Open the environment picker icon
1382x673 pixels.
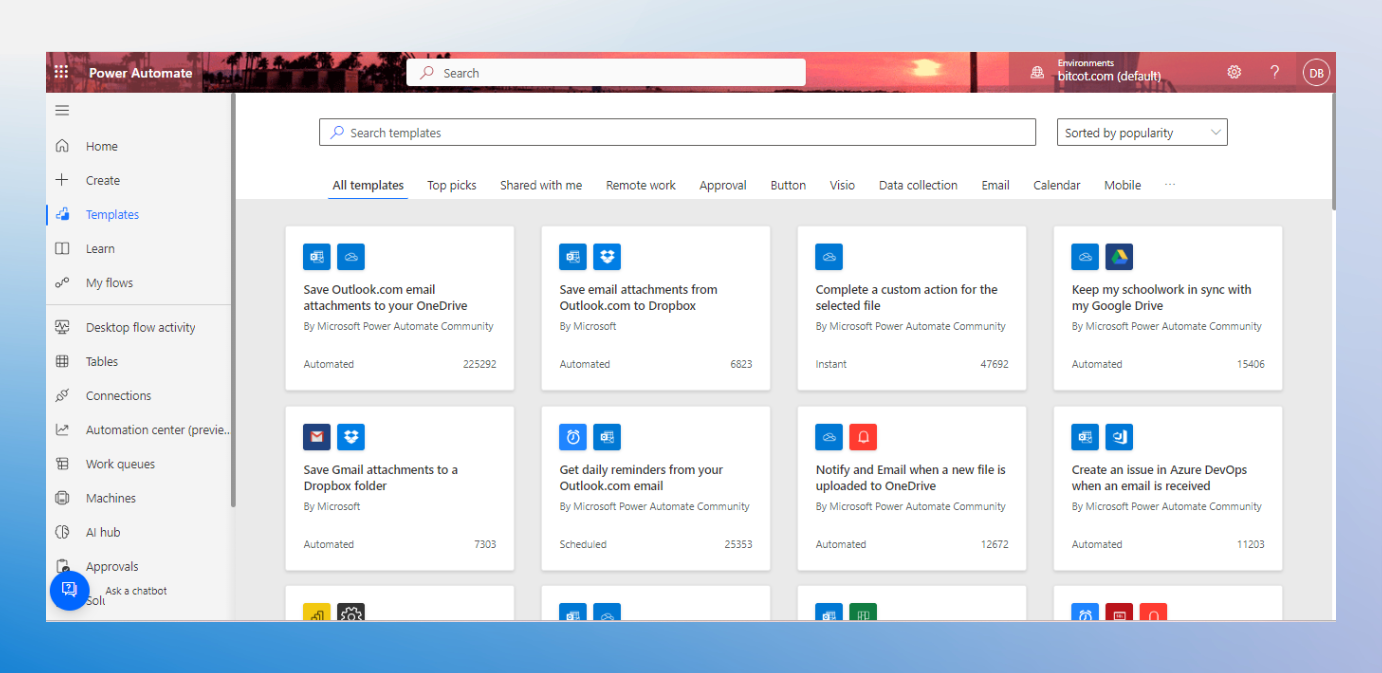(x=1037, y=72)
